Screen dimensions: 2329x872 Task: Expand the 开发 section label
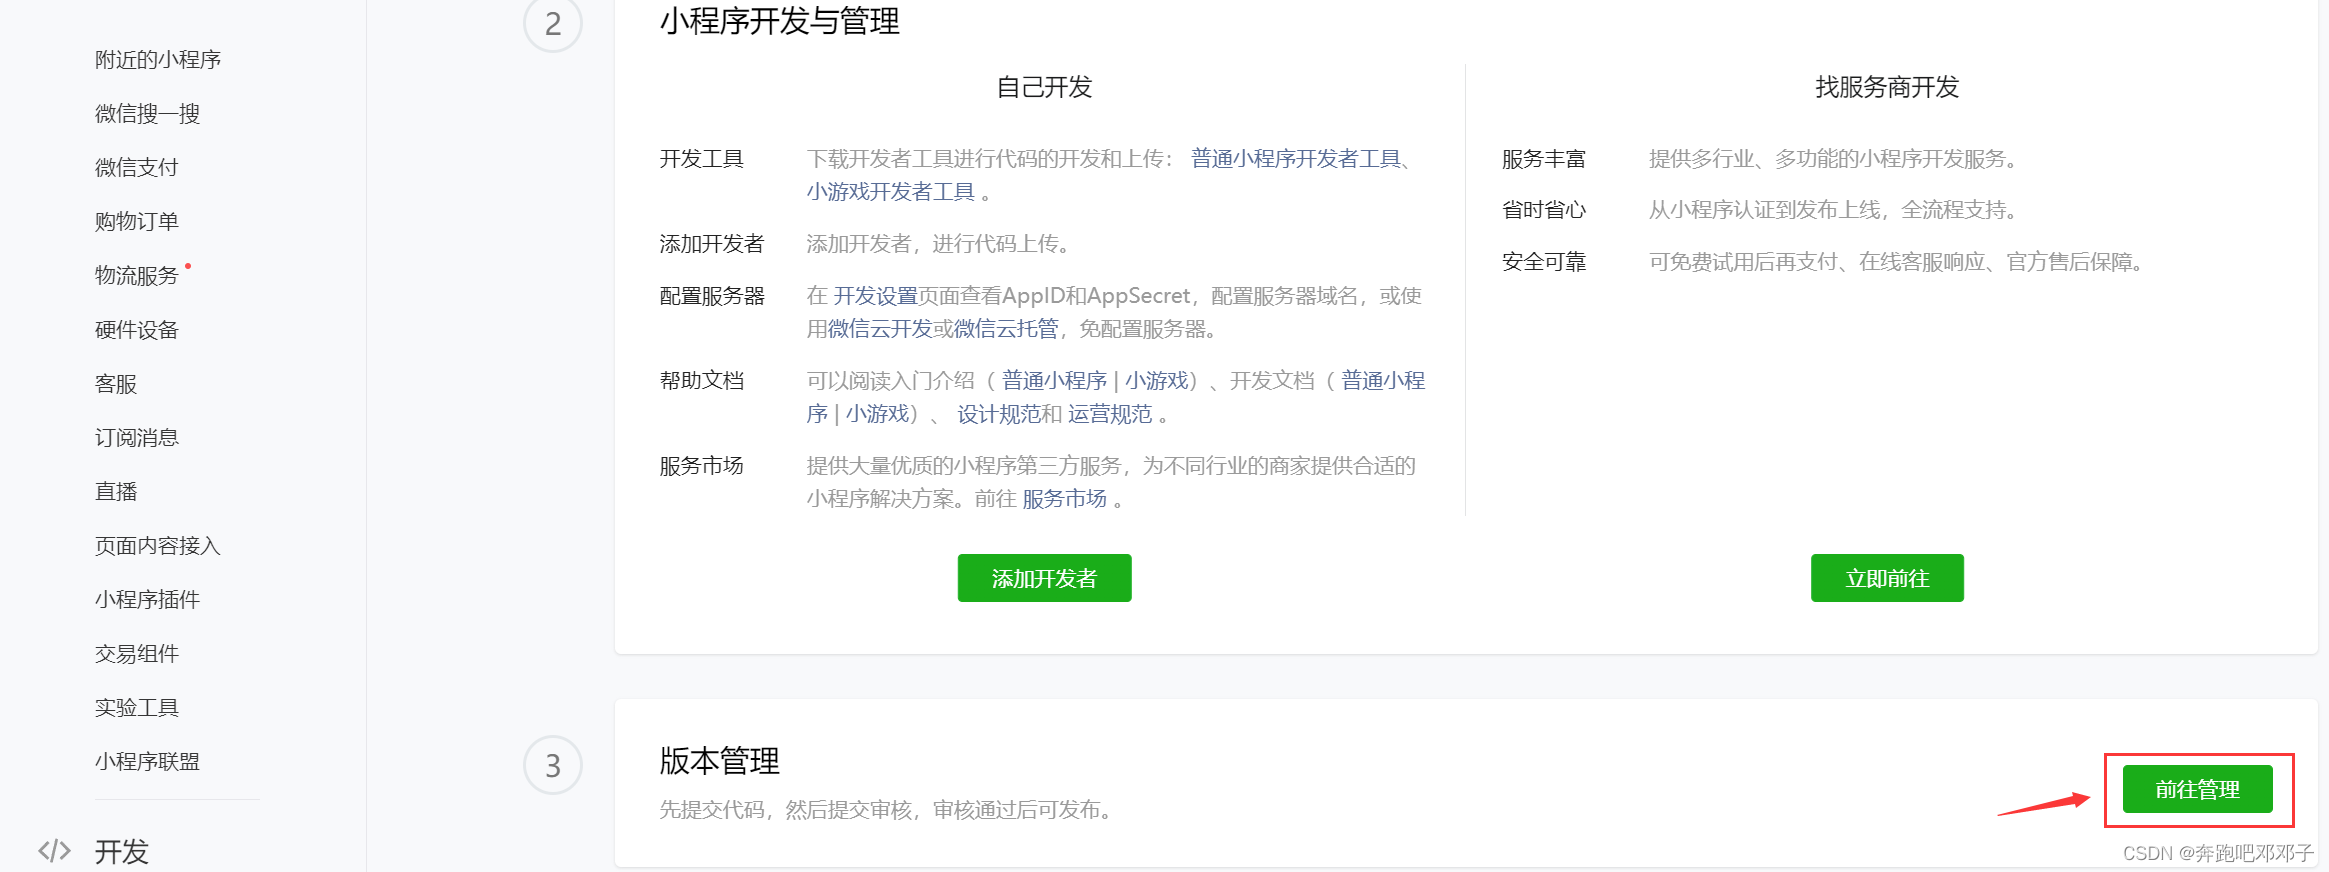point(122,851)
